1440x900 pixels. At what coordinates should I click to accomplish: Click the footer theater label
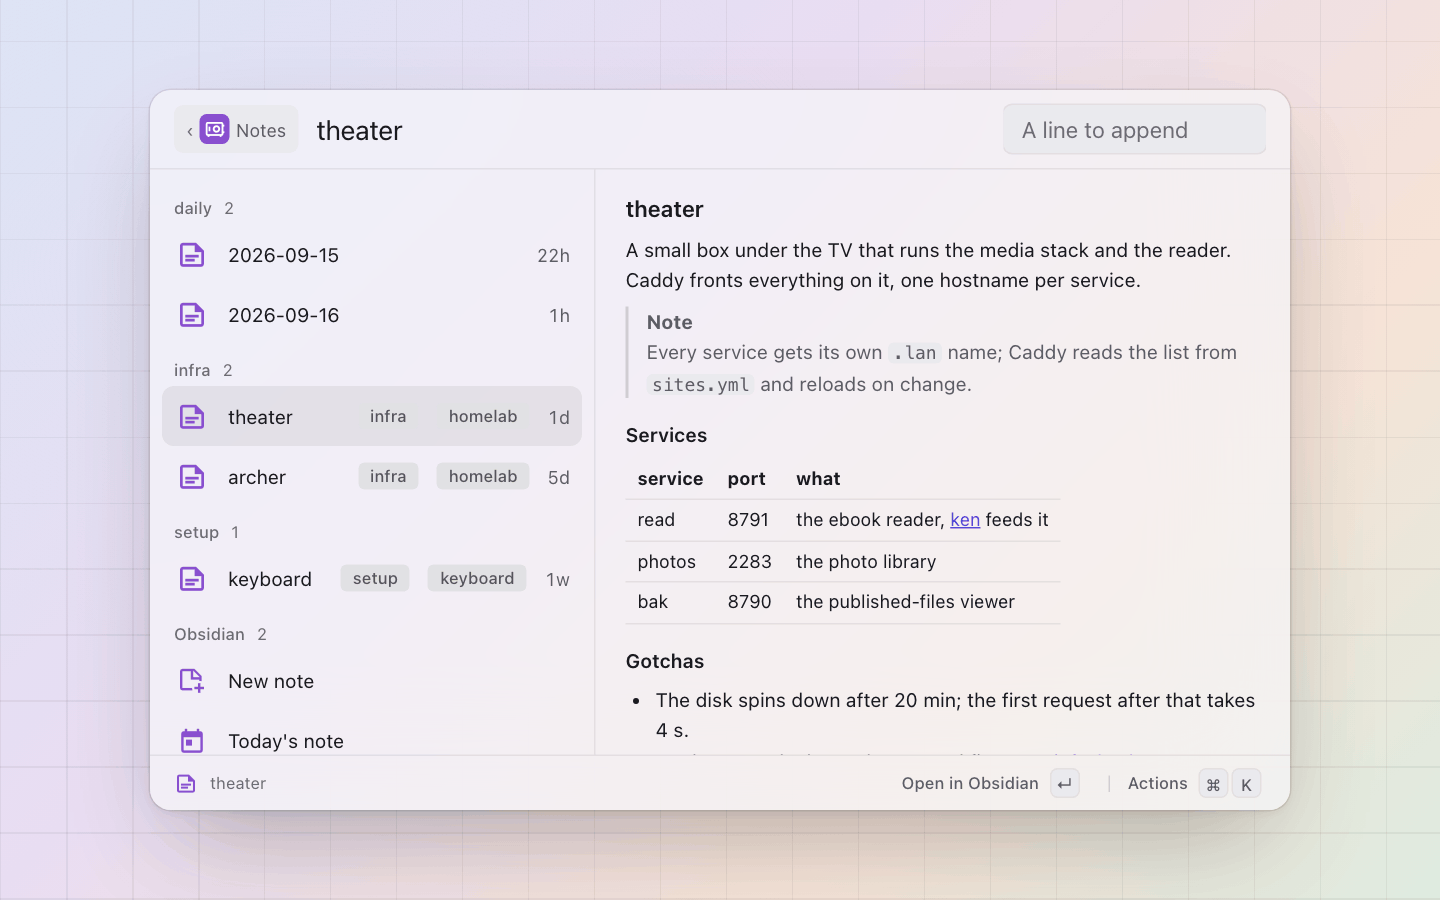238,784
